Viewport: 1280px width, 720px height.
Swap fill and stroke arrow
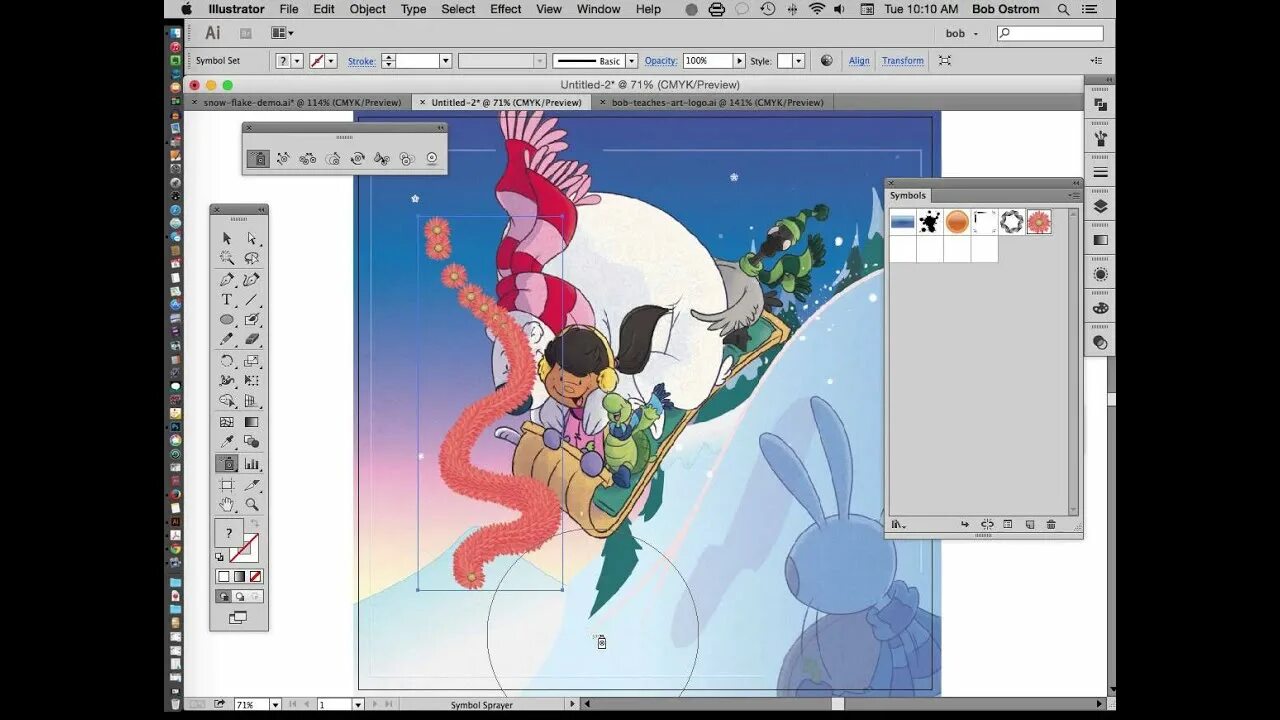[254, 522]
